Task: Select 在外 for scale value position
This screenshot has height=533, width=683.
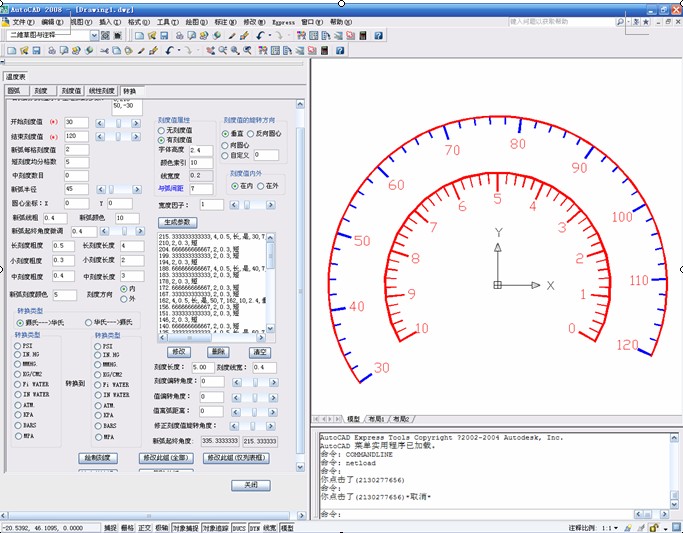Action: [262, 186]
